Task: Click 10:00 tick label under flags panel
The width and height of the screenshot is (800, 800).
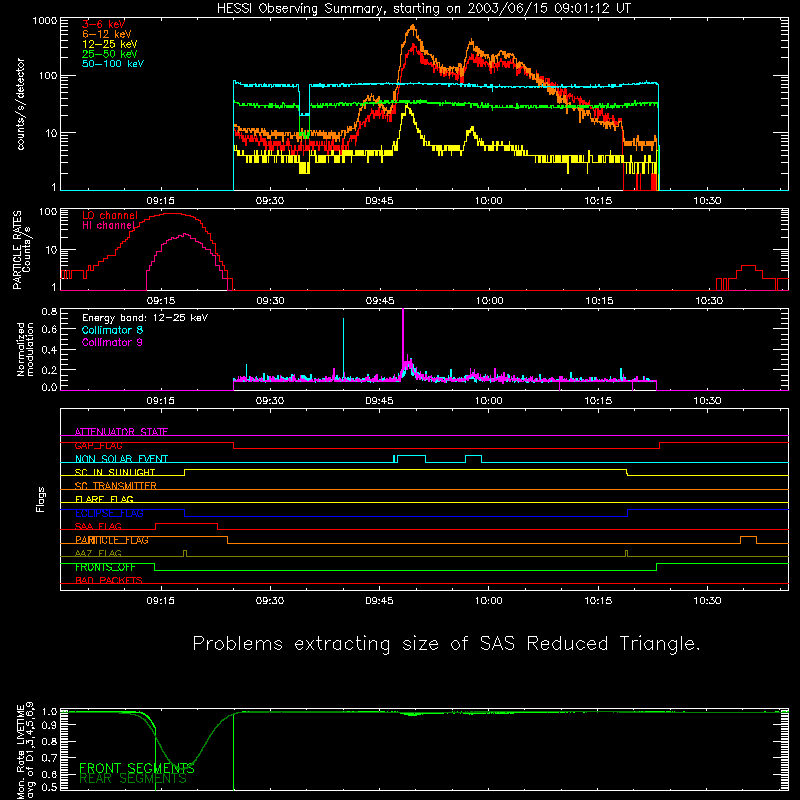Action: (489, 601)
